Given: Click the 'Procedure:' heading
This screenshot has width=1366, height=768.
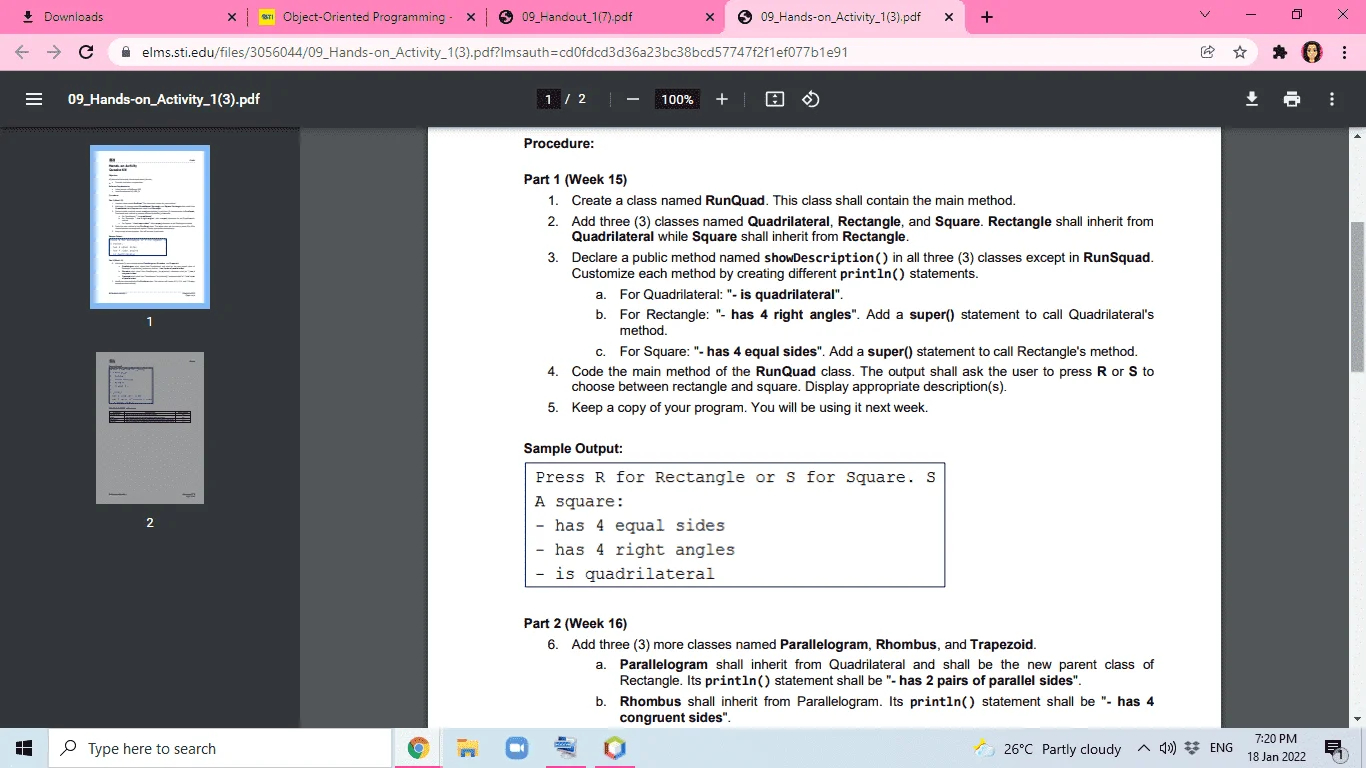Looking at the screenshot, I should (x=559, y=143).
